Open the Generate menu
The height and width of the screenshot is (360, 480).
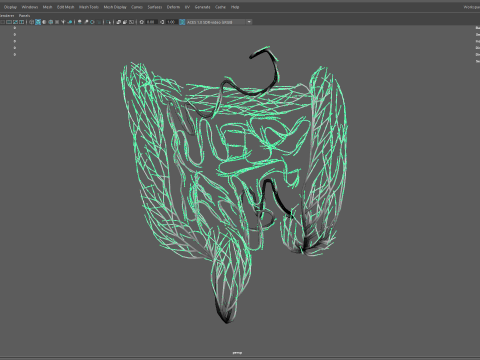click(202, 7)
